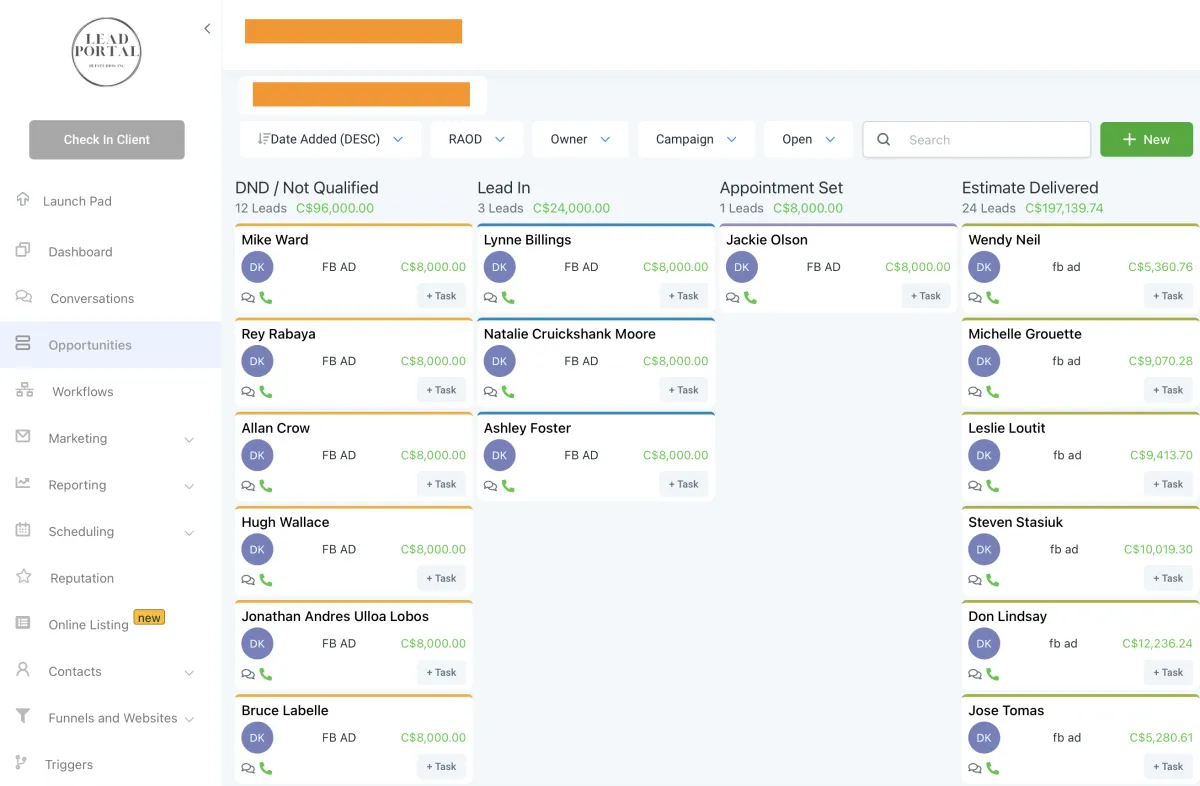Open the Campaign filter dropdown
Image resolution: width=1200 pixels, height=786 pixels.
(696, 139)
